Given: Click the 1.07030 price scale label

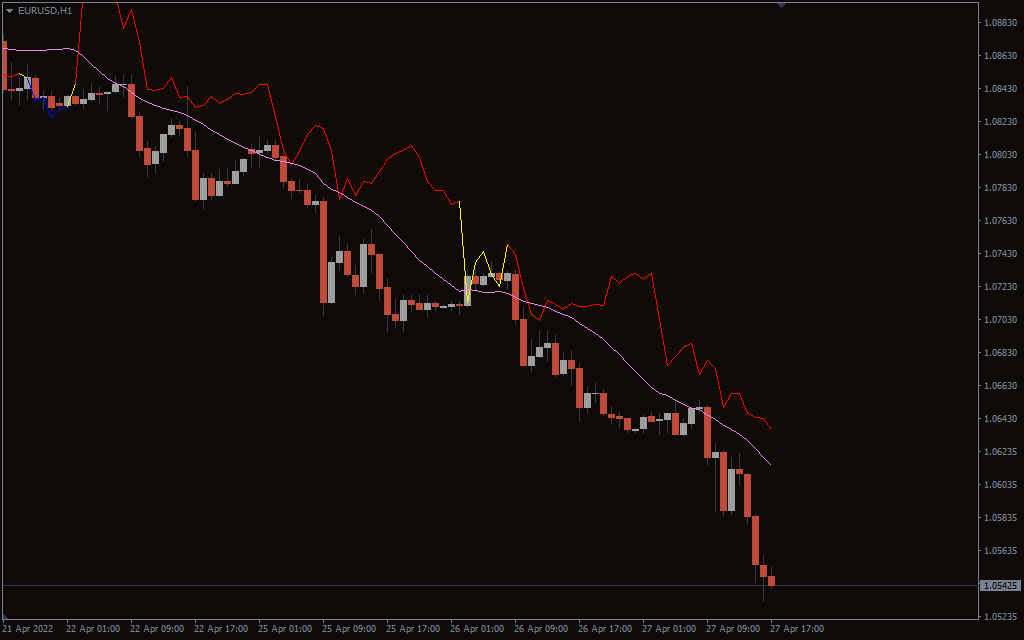Looking at the screenshot, I should tap(1000, 320).
